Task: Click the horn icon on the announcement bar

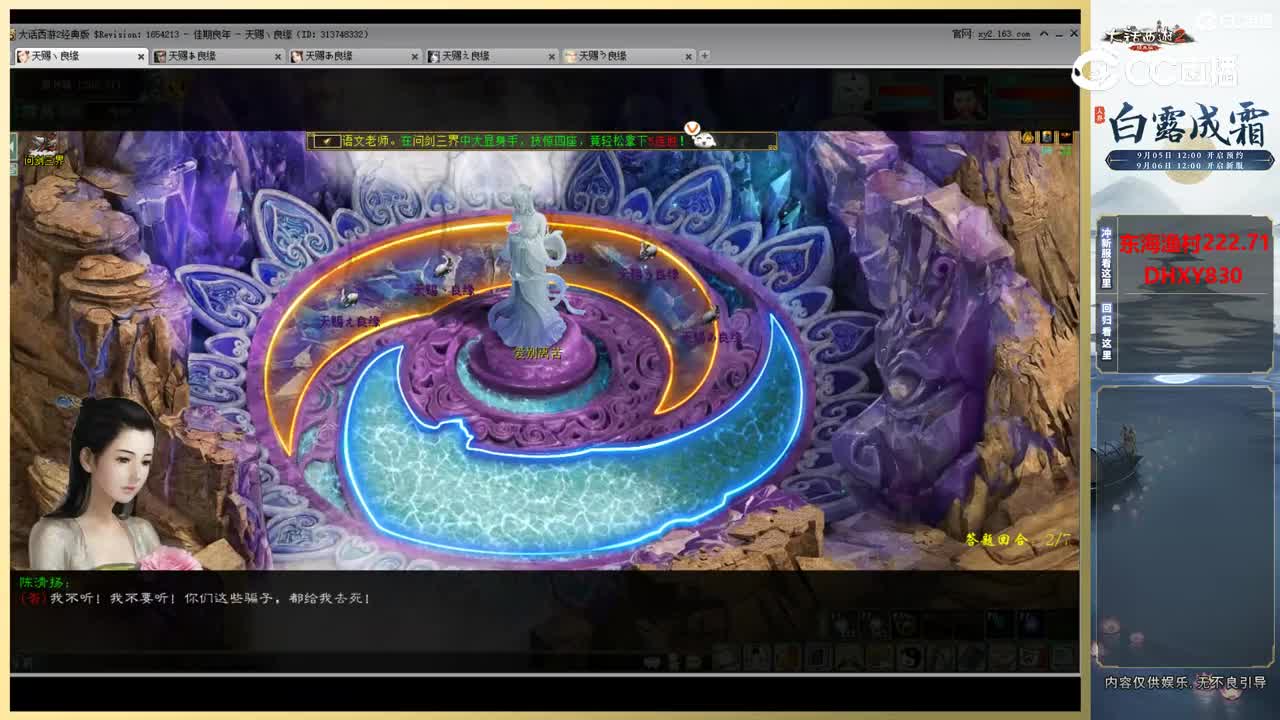Action: tap(326, 141)
